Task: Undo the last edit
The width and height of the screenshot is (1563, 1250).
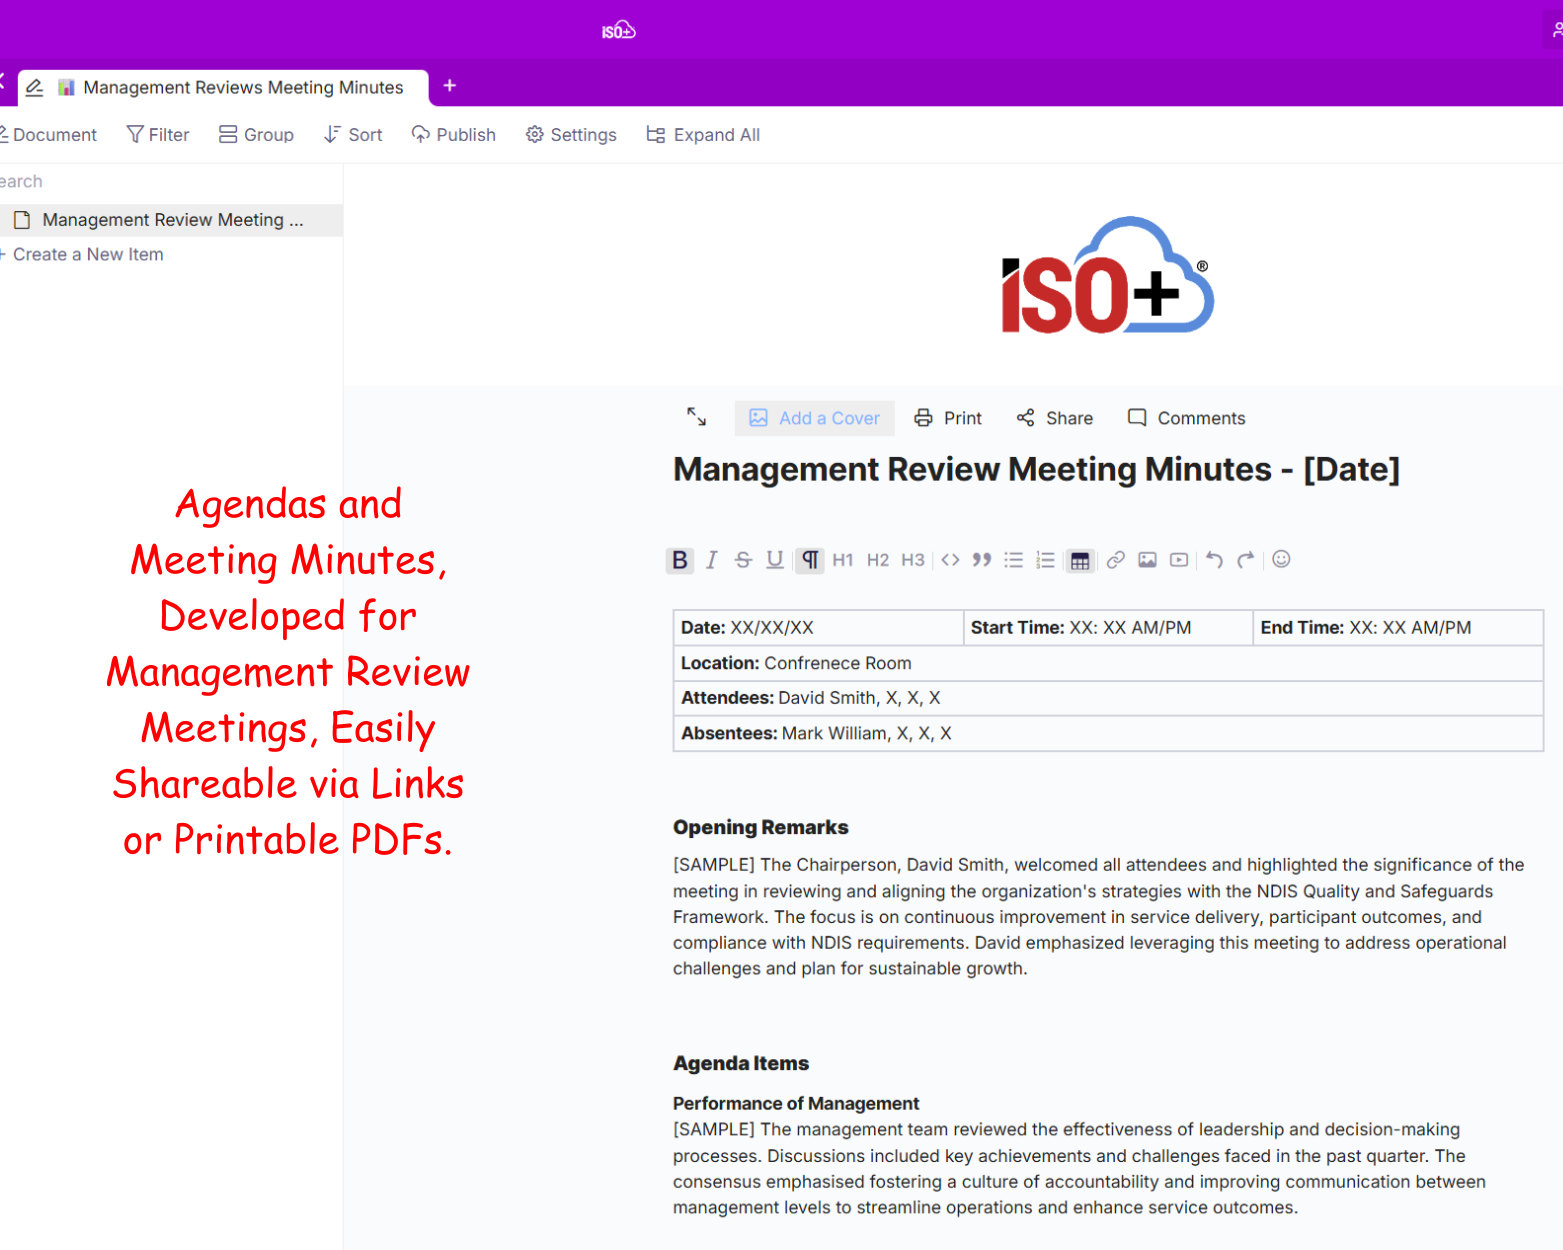Action: (1214, 560)
